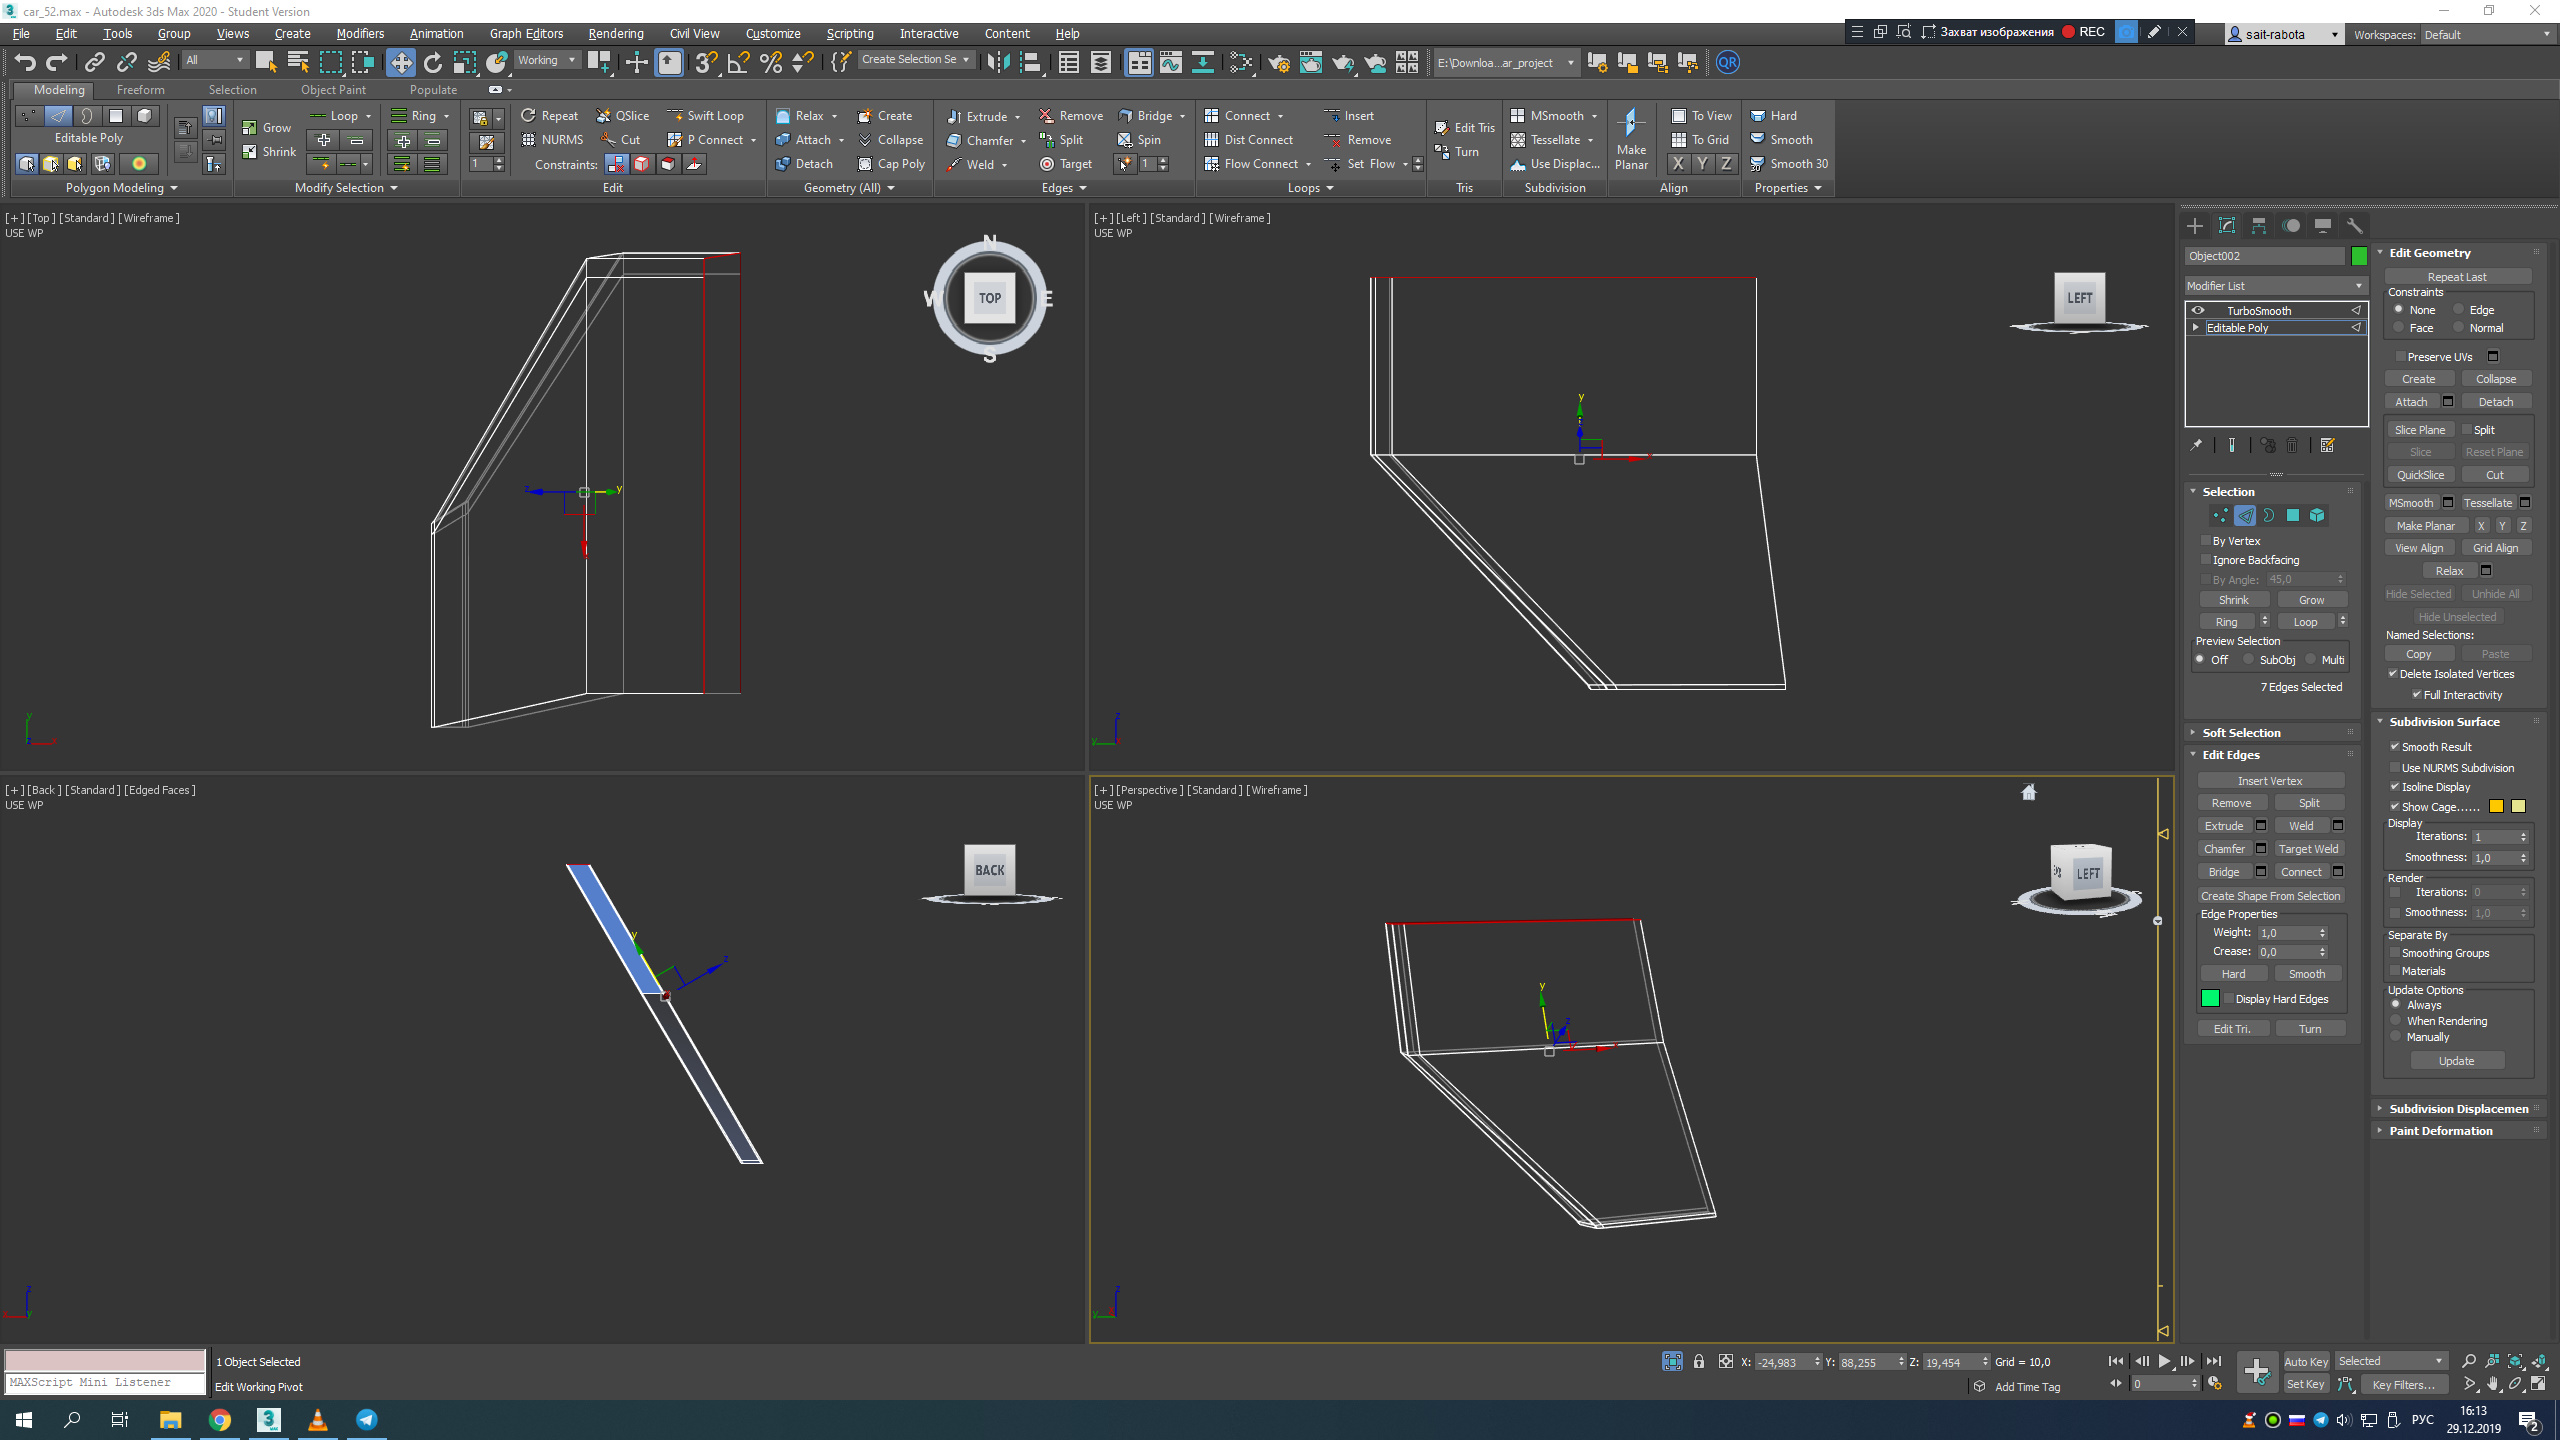This screenshot has height=1440, width=2560.
Task: Click the Angle Snap toggle icon
Action: click(738, 63)
